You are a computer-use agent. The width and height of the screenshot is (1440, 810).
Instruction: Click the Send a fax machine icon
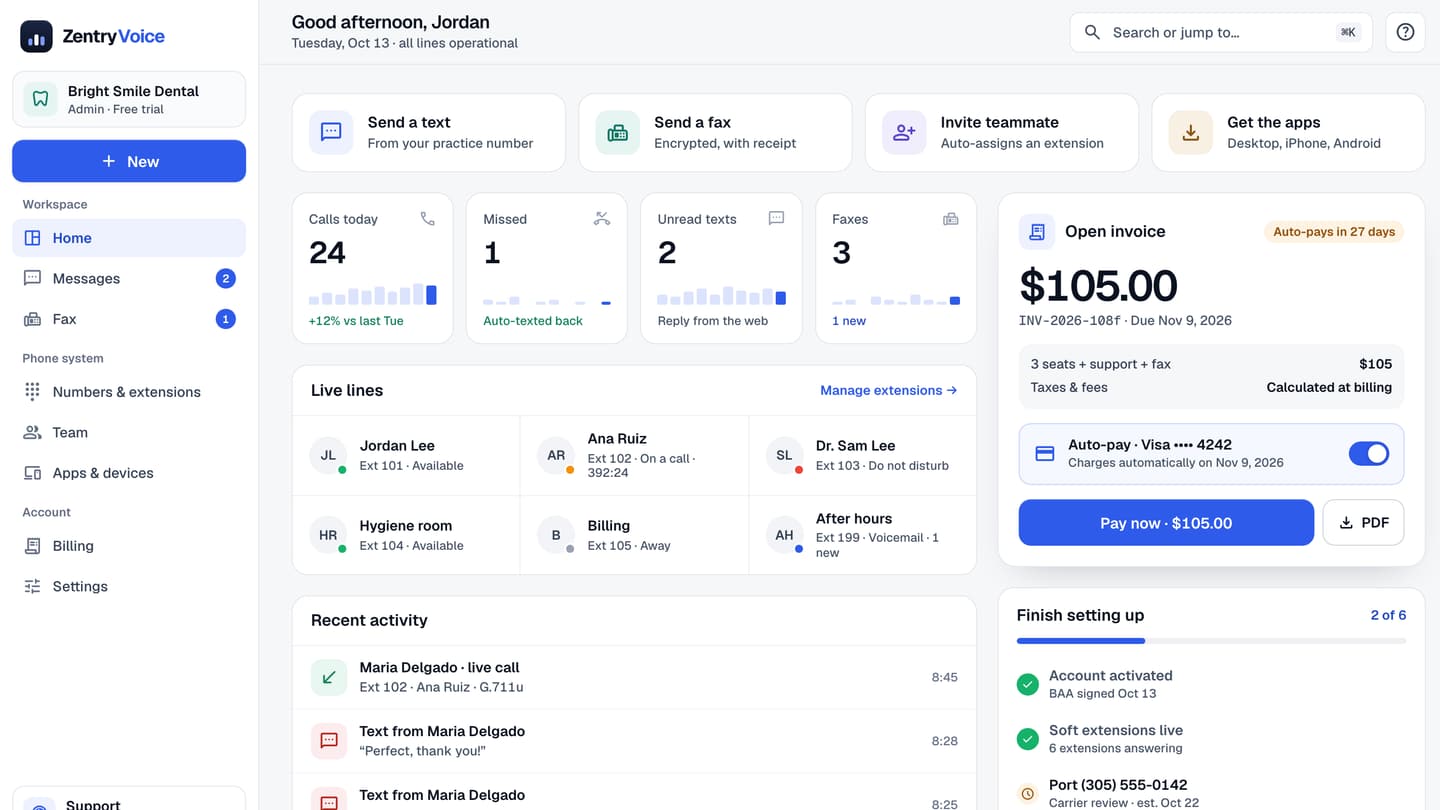(x=618, y=132)
